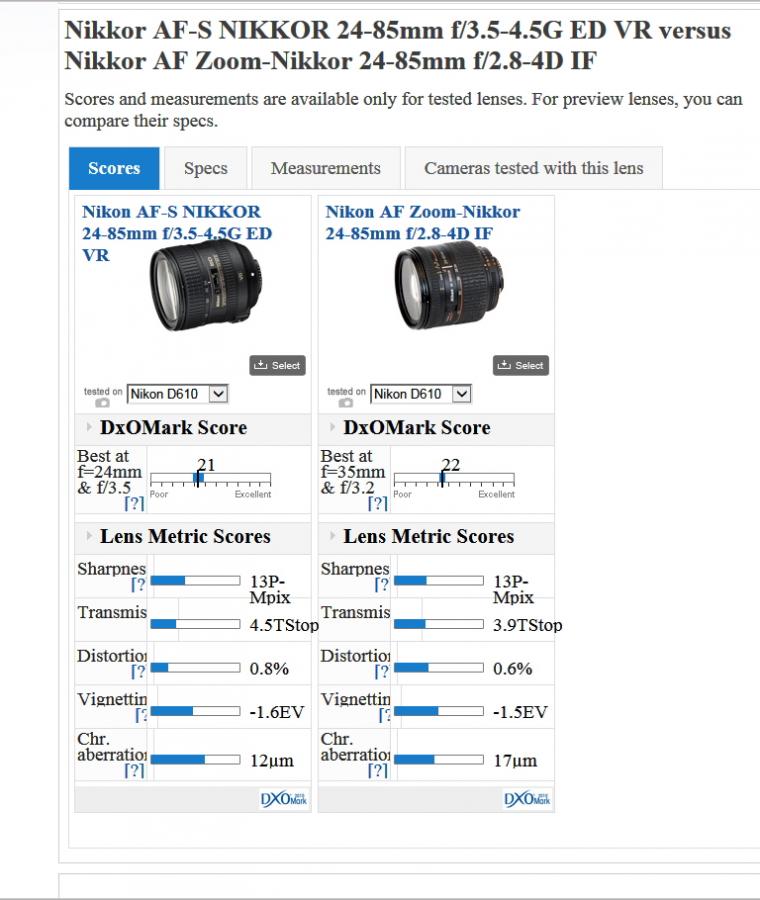Click camera icon under tested on, AF-S lens
The height and width of the screenshot is (900, 760).
point(102,403)
